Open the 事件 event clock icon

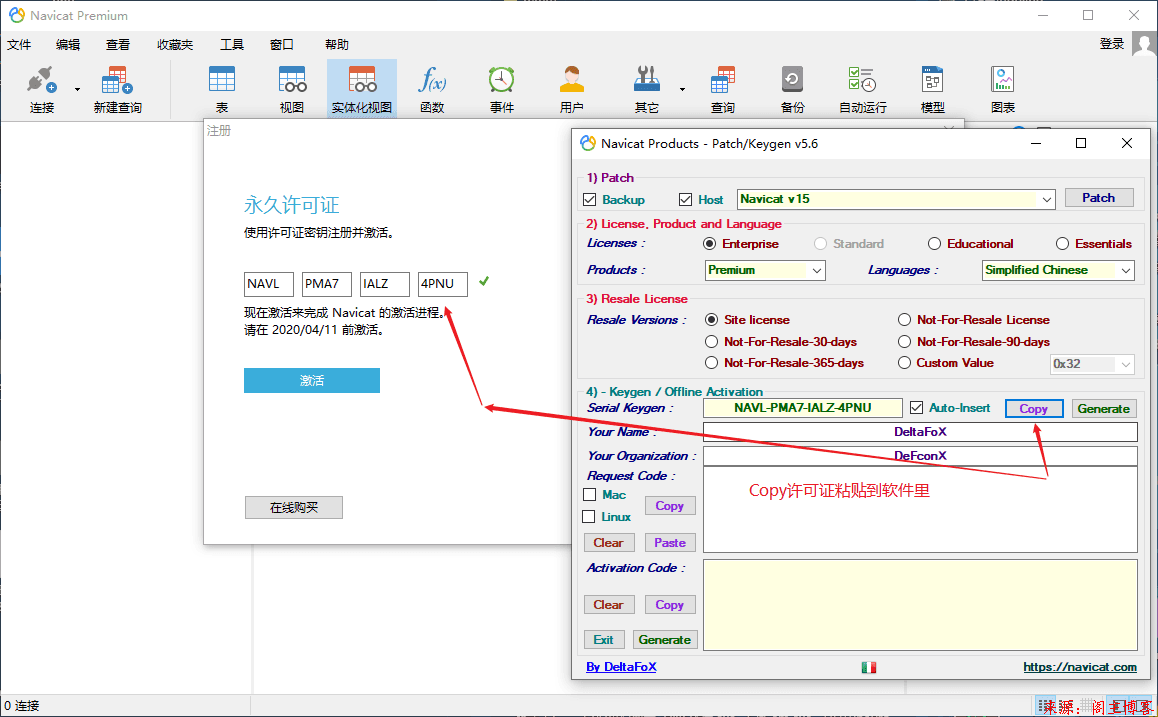(501, 80)
